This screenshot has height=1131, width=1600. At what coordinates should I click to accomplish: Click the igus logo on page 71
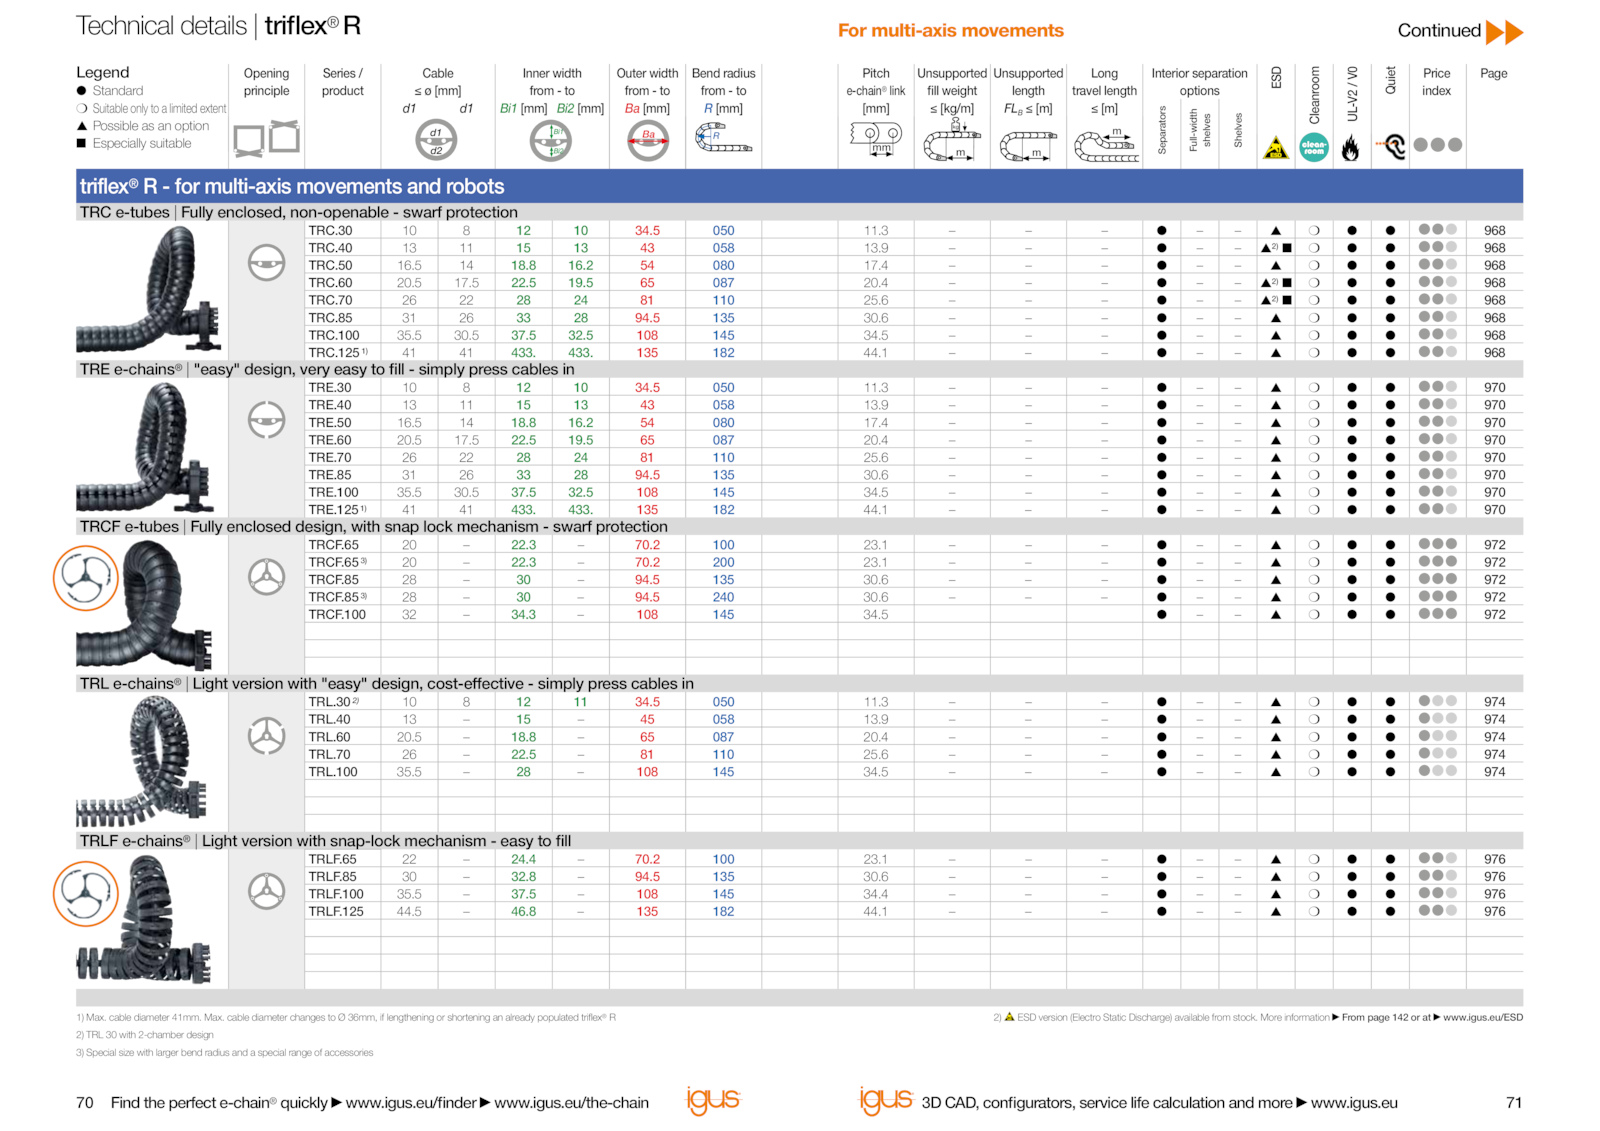[x=886, y=1101]
